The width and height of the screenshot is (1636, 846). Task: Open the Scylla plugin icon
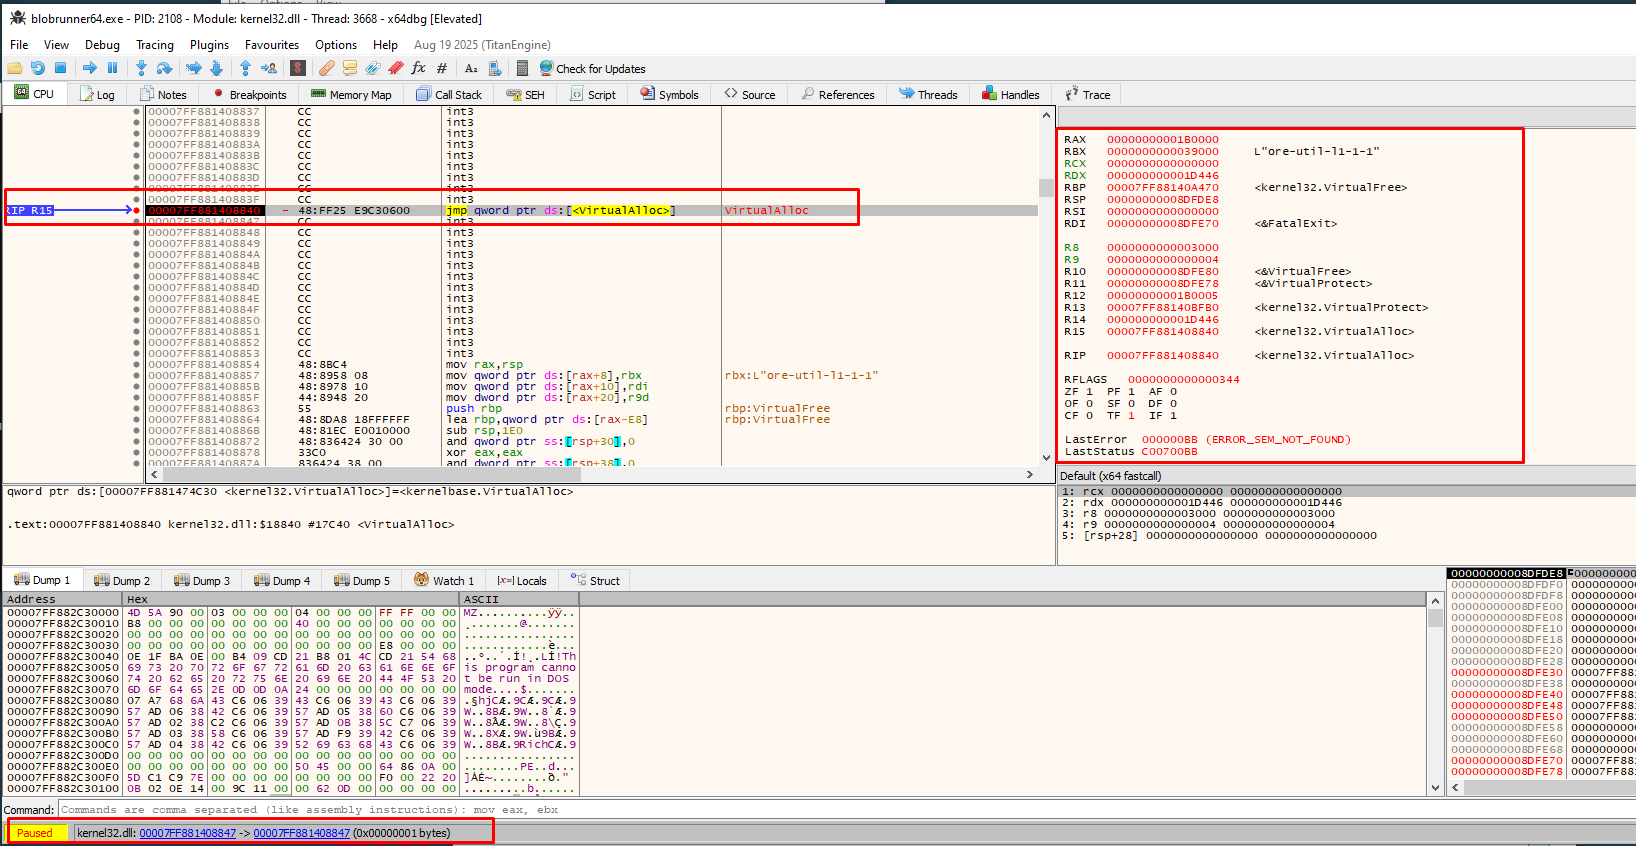[x=298, y=68]
